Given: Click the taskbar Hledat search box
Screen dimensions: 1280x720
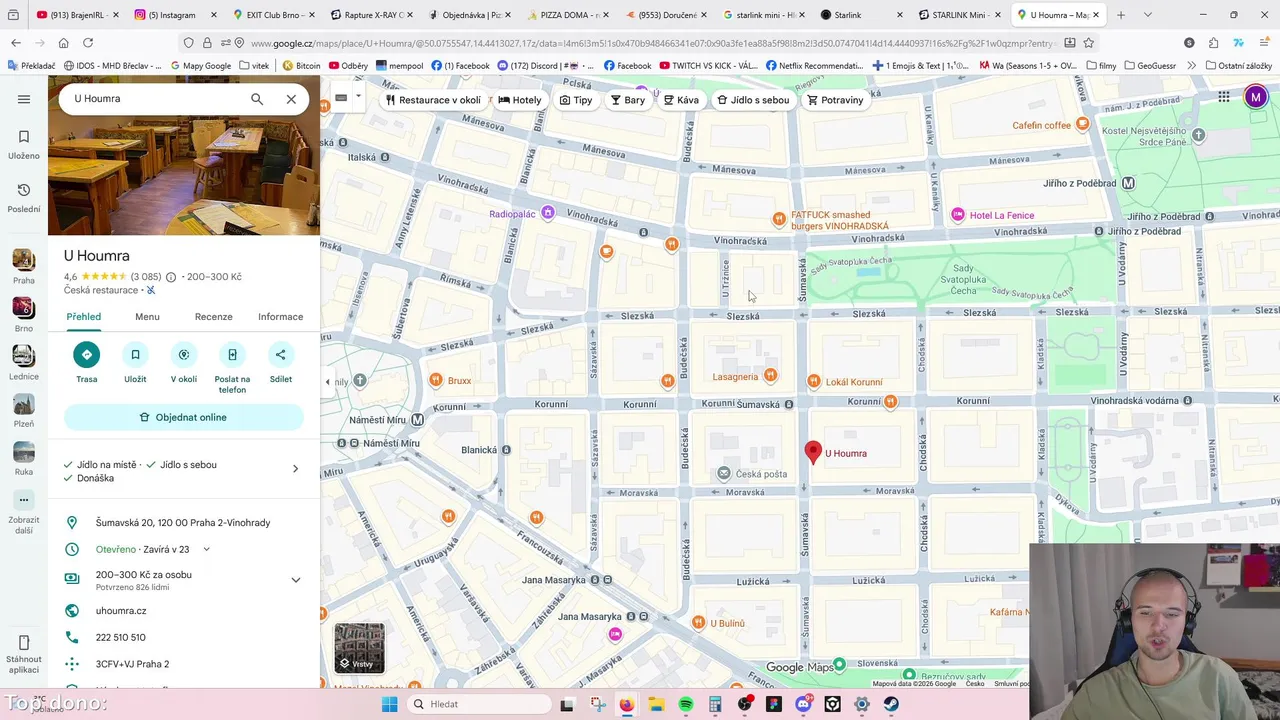Looking at the screenshot, I should (480, 704).
